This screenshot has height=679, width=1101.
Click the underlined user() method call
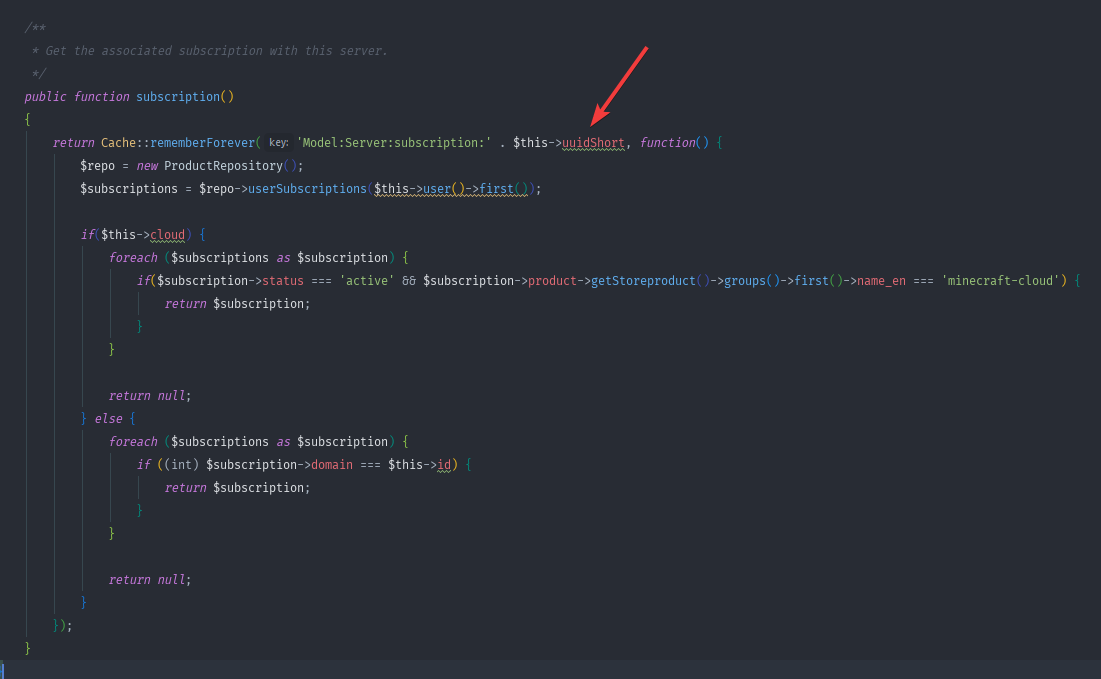click(437, 189)
